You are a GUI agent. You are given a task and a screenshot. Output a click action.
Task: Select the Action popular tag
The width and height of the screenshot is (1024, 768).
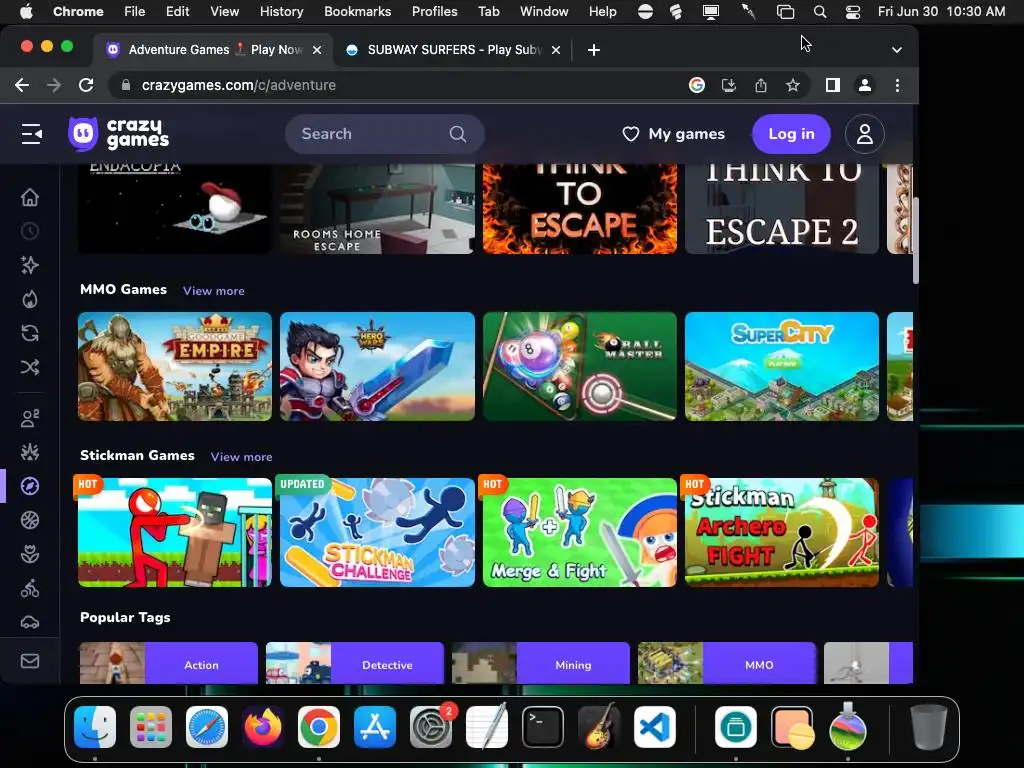[168, 664]
